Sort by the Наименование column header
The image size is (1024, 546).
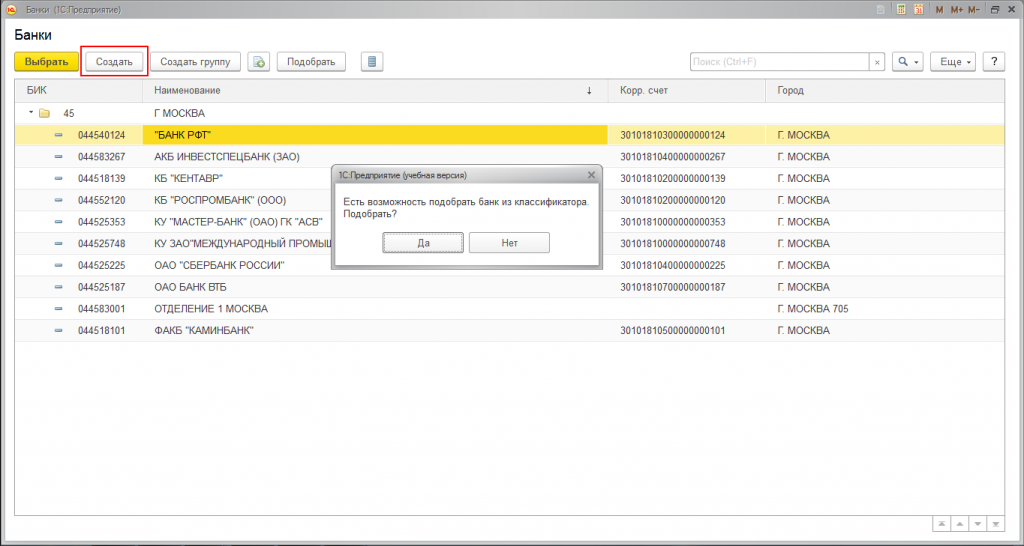point(375,90)
